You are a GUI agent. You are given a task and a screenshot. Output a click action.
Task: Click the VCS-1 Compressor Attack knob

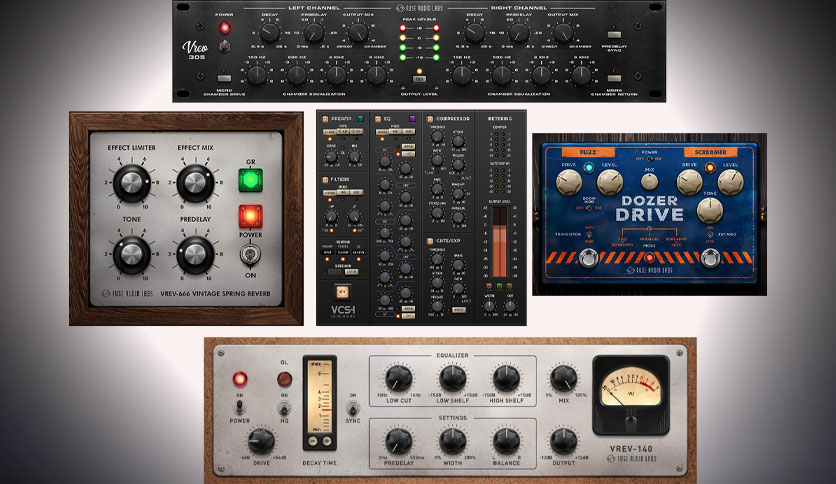click(458, 141)
